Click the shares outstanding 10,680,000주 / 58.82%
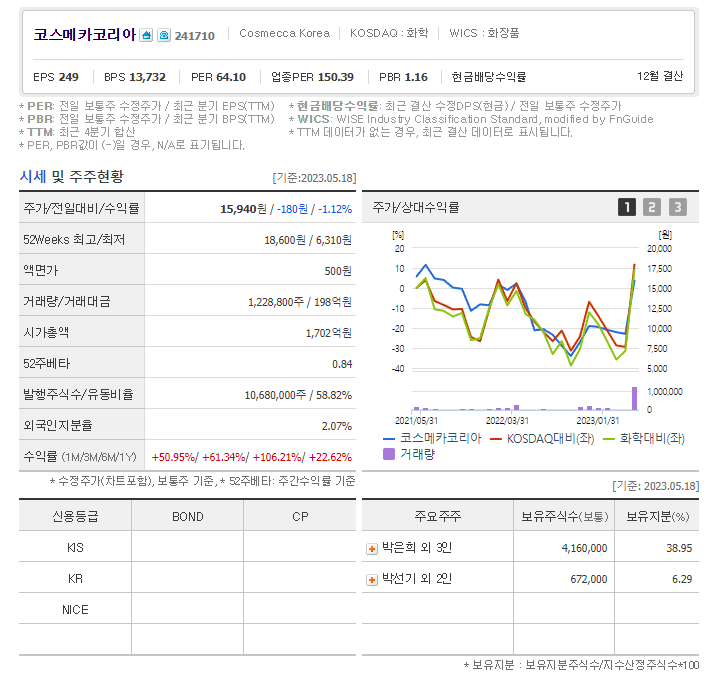This screenshot has width=712, height=677. 298,395
